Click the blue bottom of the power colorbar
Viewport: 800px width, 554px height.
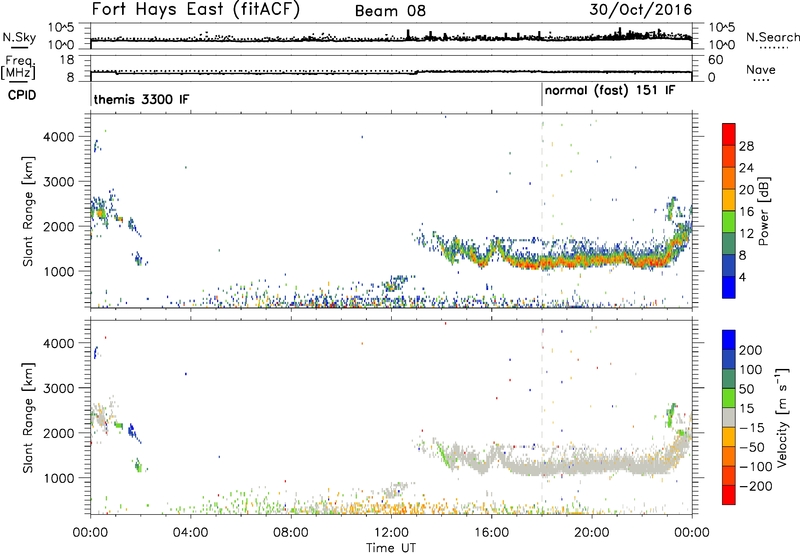[x=729, y=287]
